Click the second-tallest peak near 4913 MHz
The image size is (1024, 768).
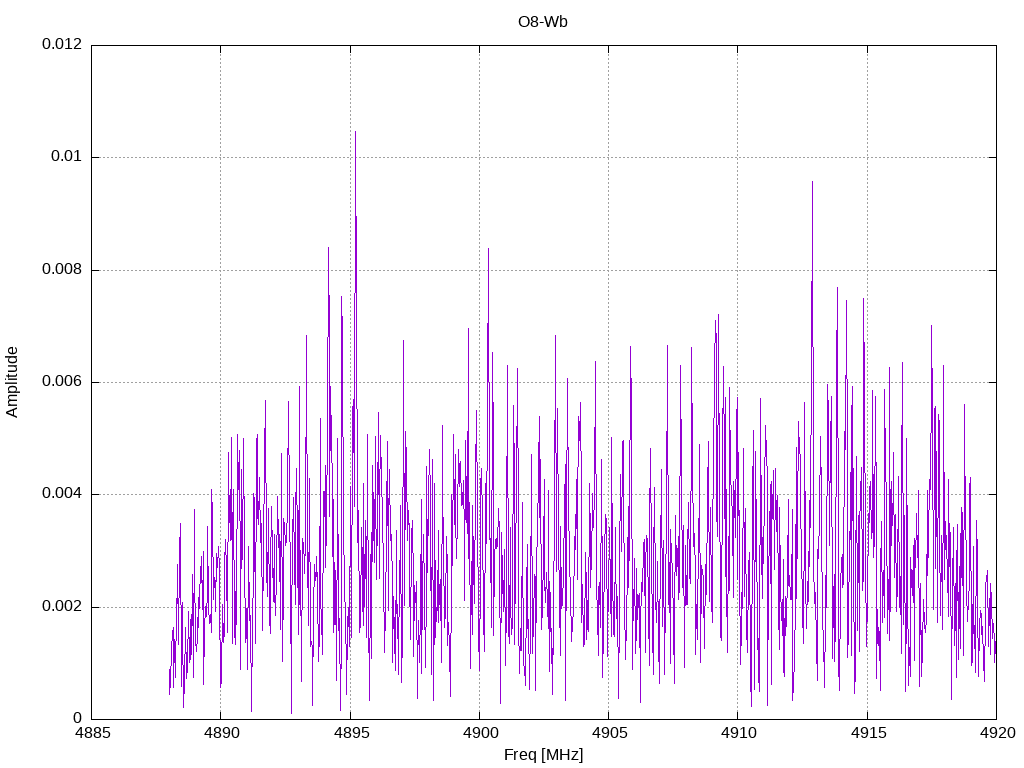click(x=812, y=183)
